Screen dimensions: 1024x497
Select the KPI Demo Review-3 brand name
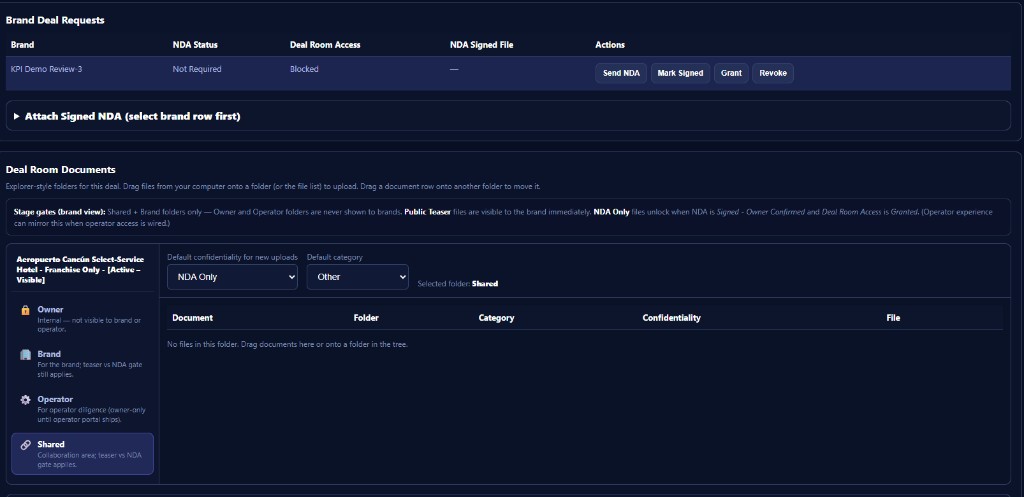point(46,69)
